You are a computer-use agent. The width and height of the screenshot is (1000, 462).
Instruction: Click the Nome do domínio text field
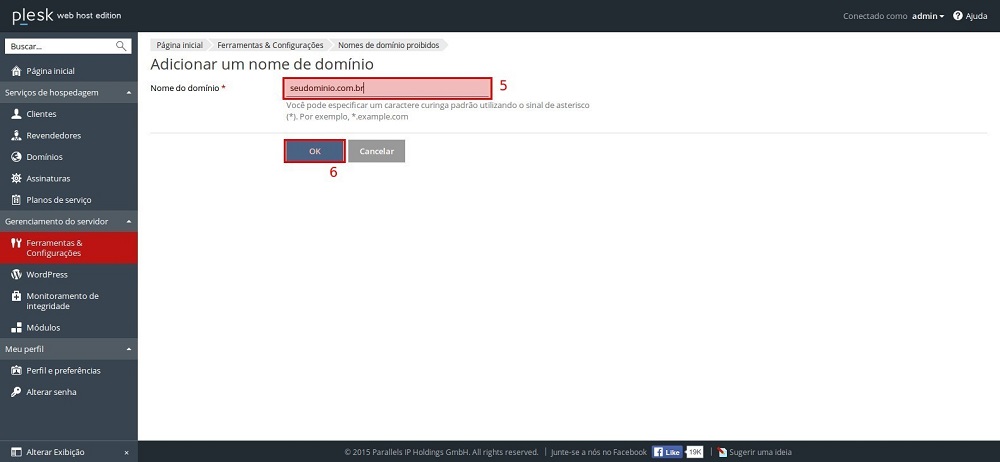[x=387, y=88]
